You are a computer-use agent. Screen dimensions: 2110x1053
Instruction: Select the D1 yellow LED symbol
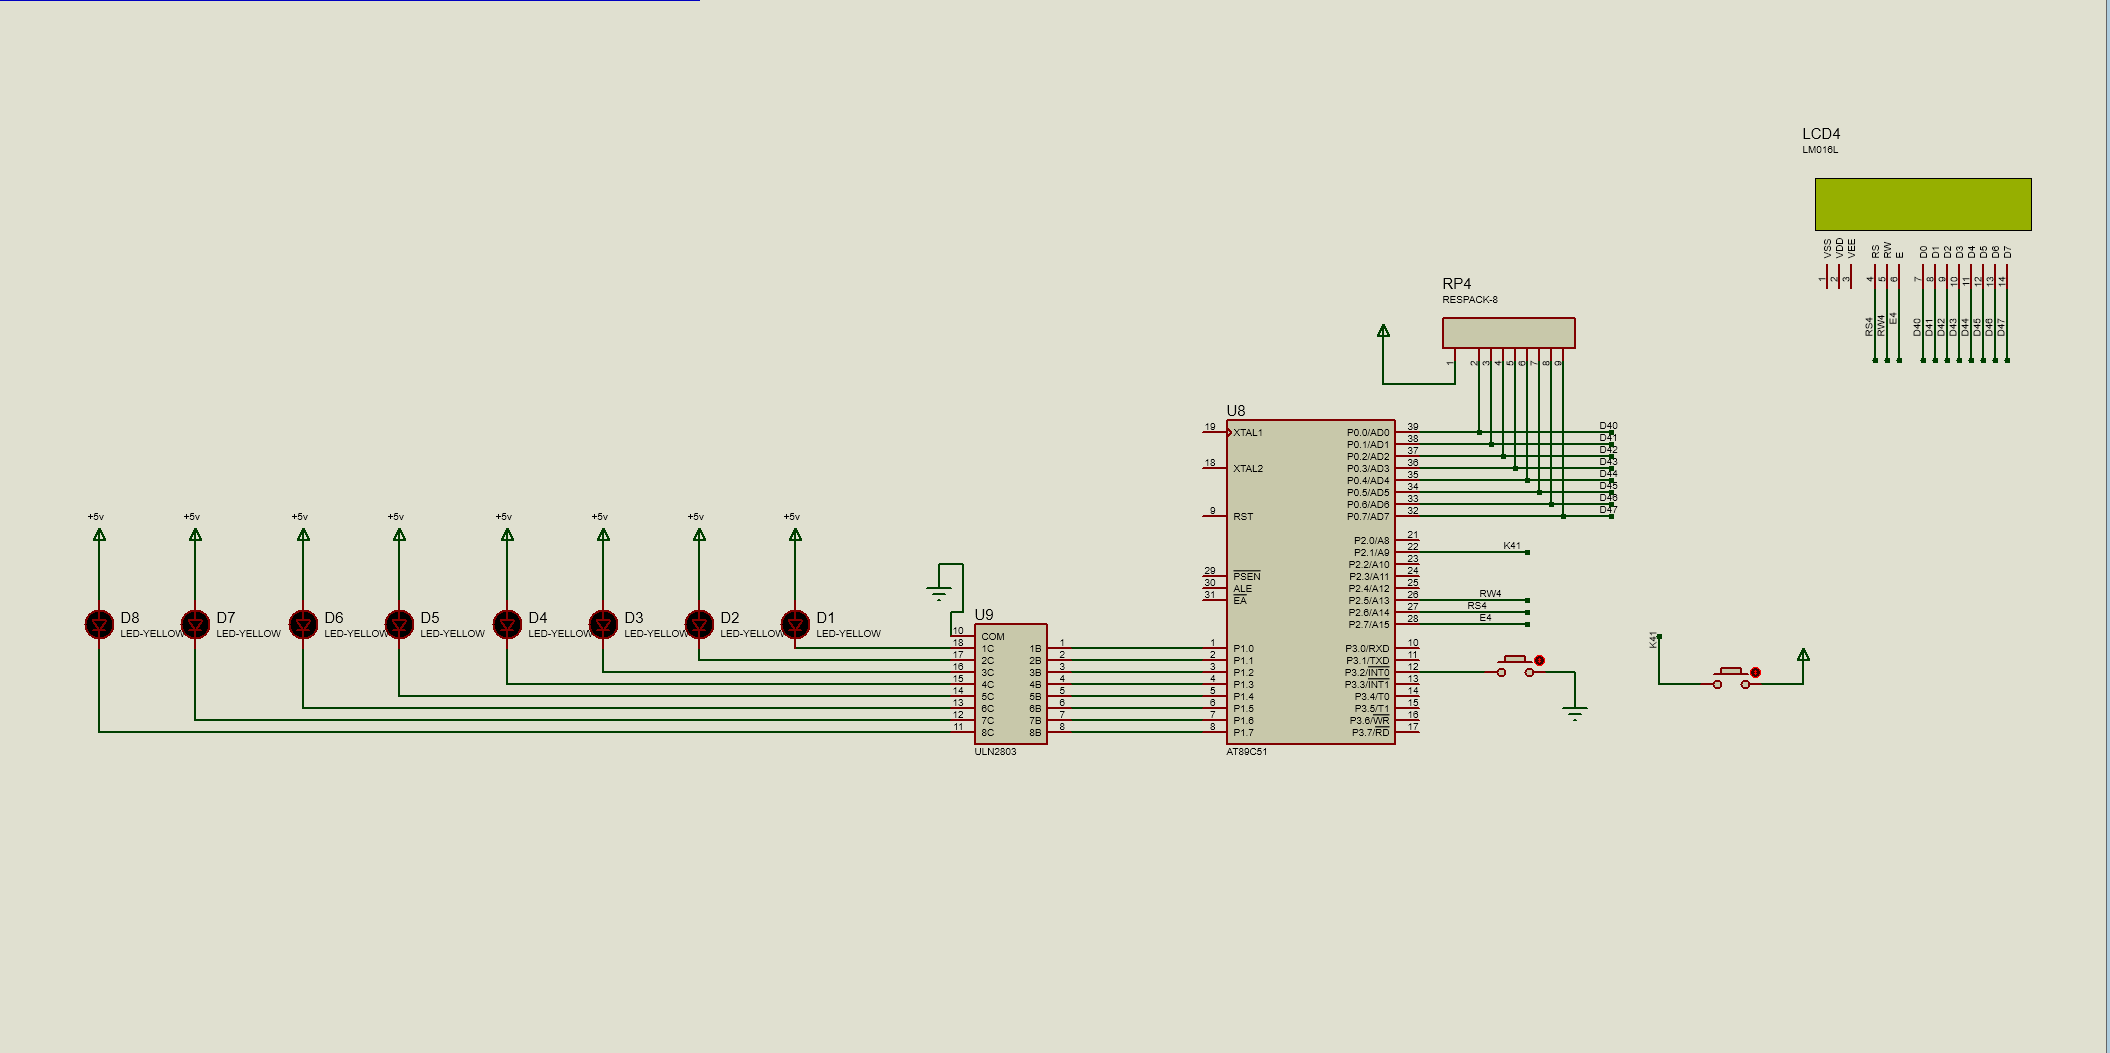pyautogui.click(x=795, y=625)
